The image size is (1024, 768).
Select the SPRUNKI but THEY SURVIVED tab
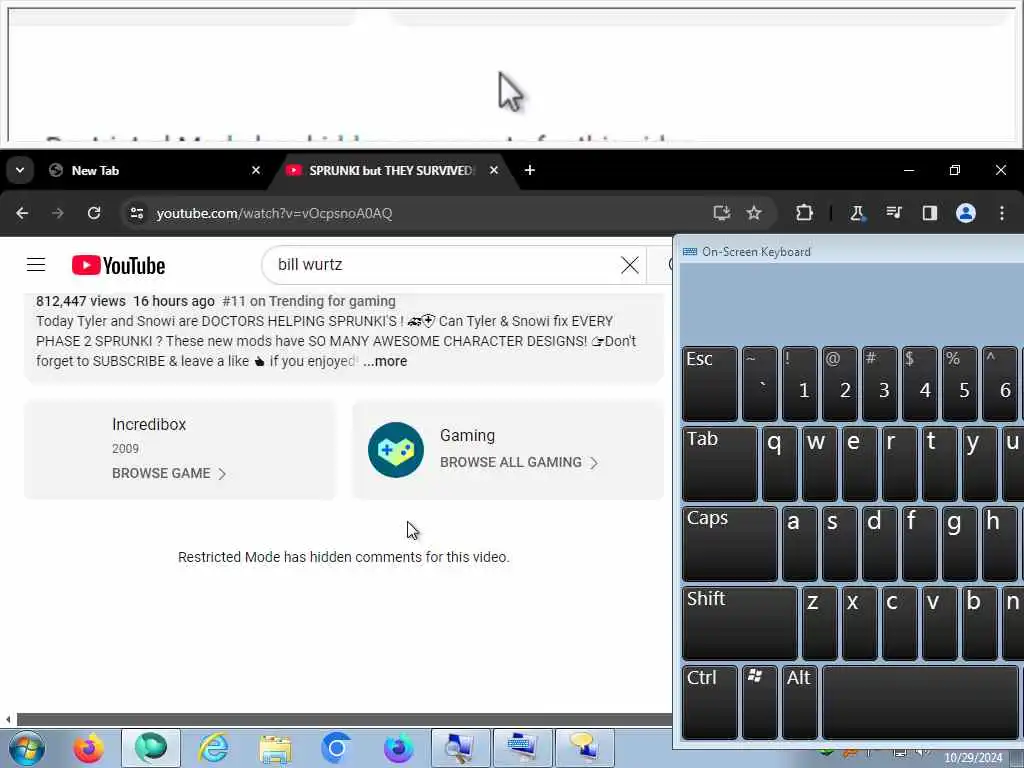tap(391, 170)
